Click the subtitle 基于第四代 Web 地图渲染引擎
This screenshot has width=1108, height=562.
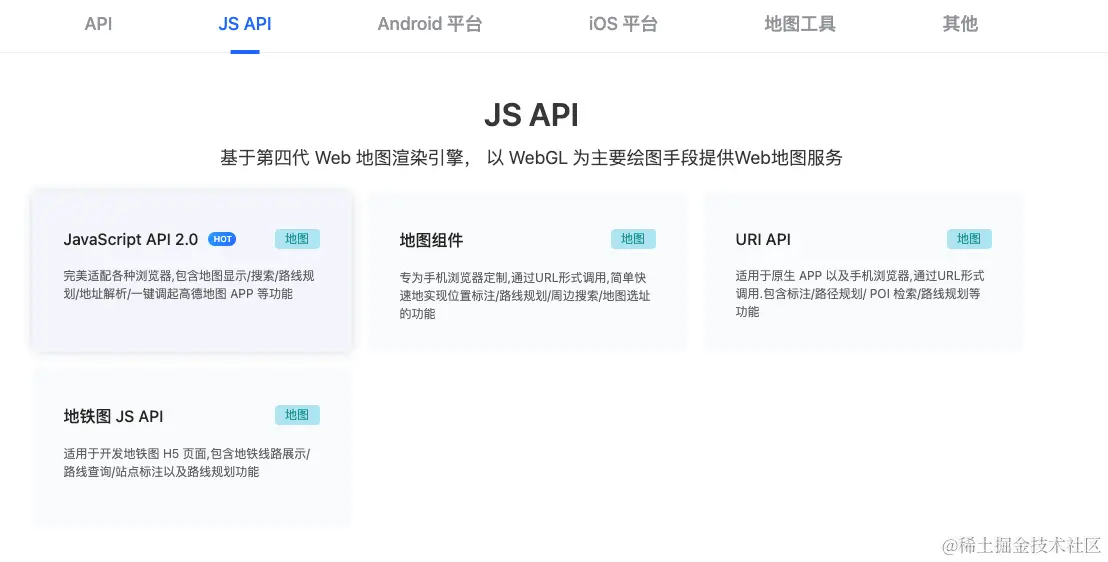[531, 158]
